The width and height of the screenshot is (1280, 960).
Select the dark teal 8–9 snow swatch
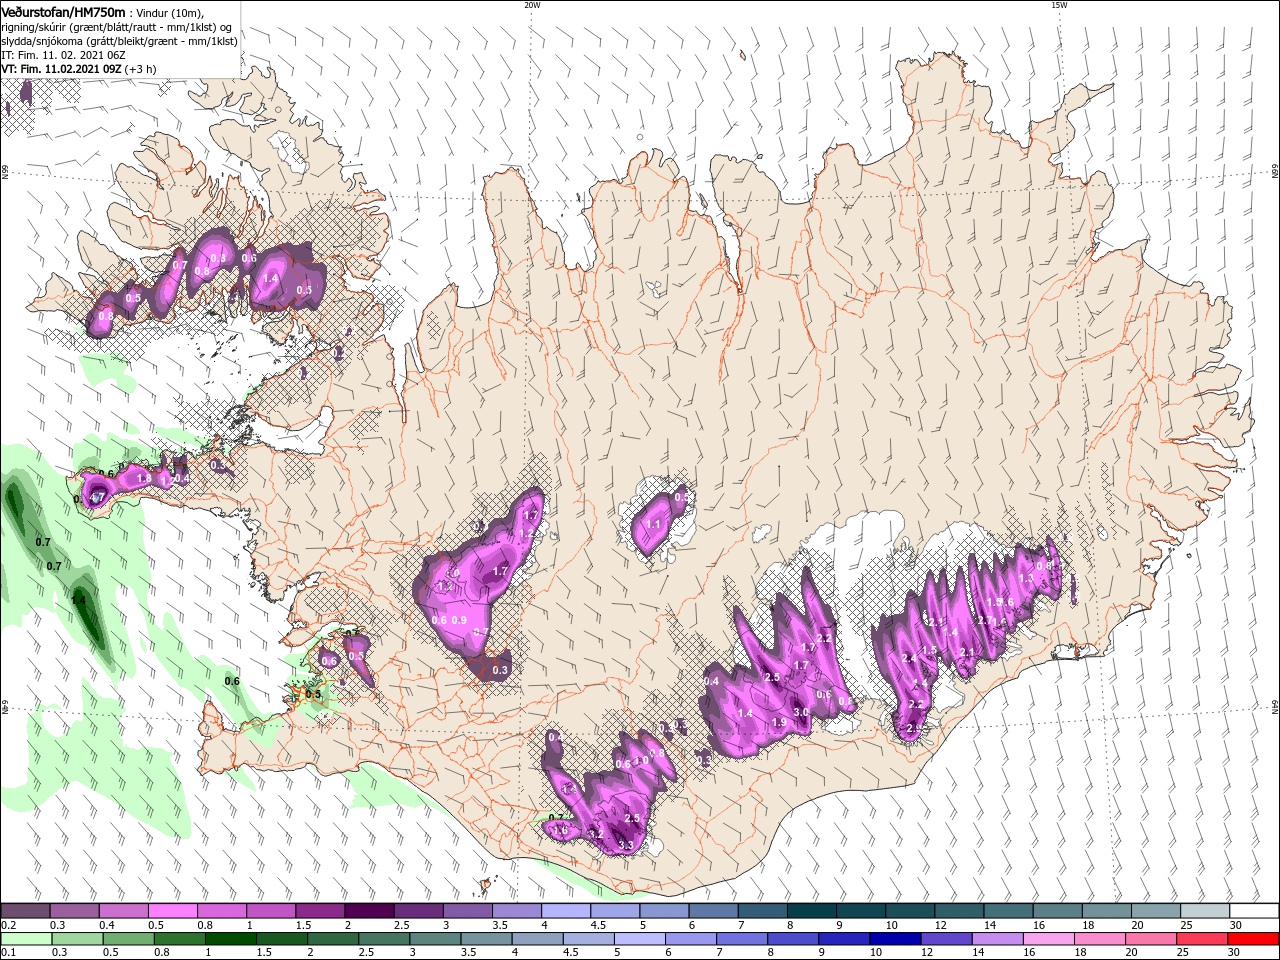(811, 911)
